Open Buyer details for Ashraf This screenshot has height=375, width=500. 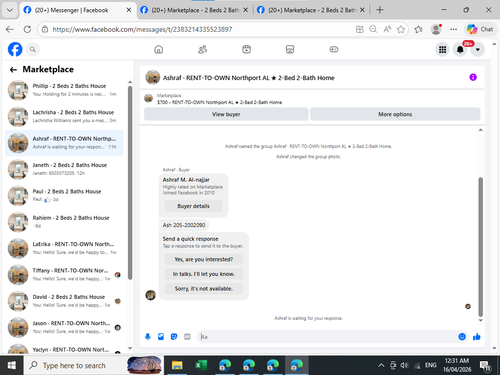(193, 206)
